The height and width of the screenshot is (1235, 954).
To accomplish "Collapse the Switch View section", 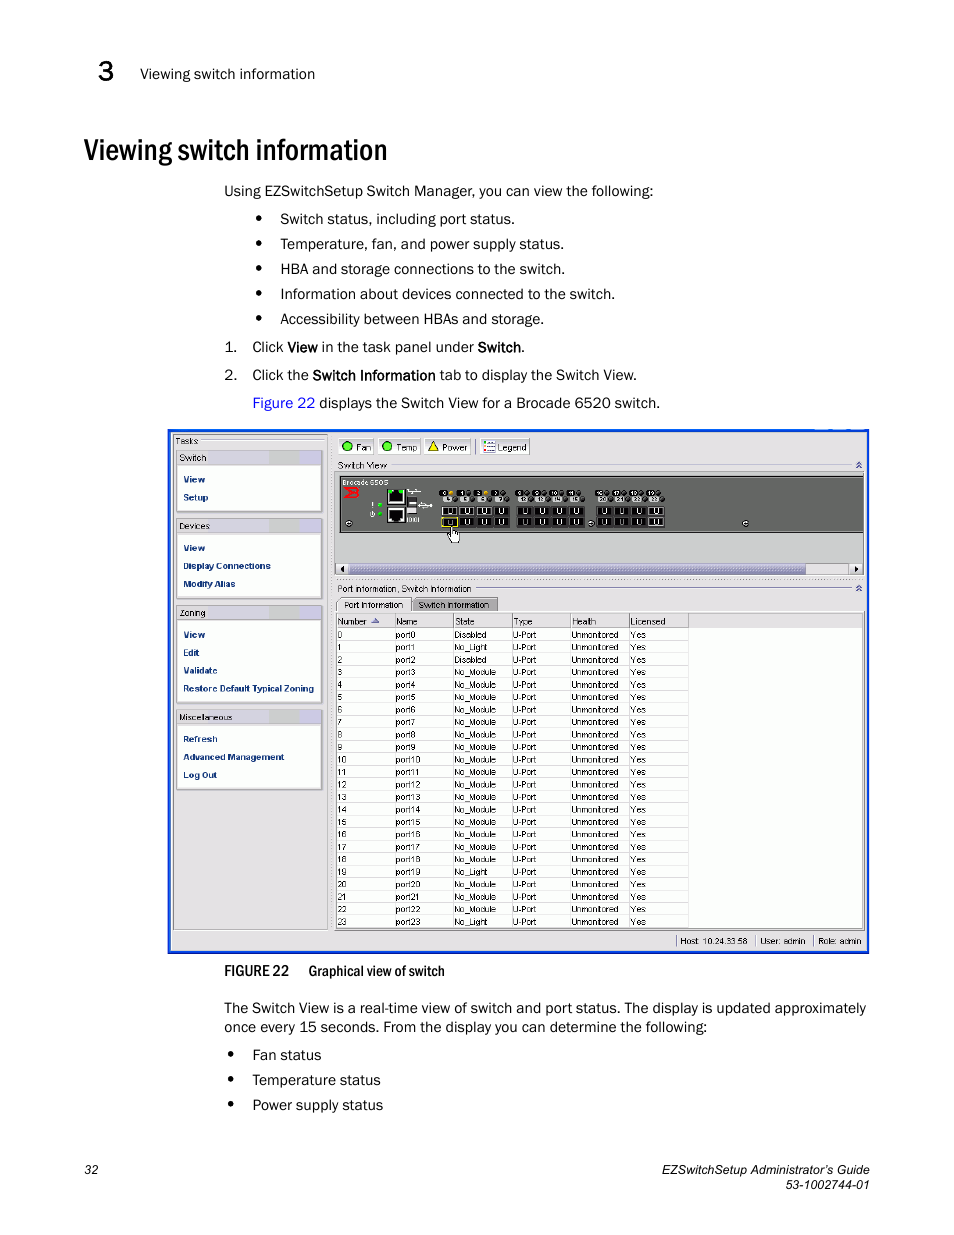I will click(x=858, y=465).
